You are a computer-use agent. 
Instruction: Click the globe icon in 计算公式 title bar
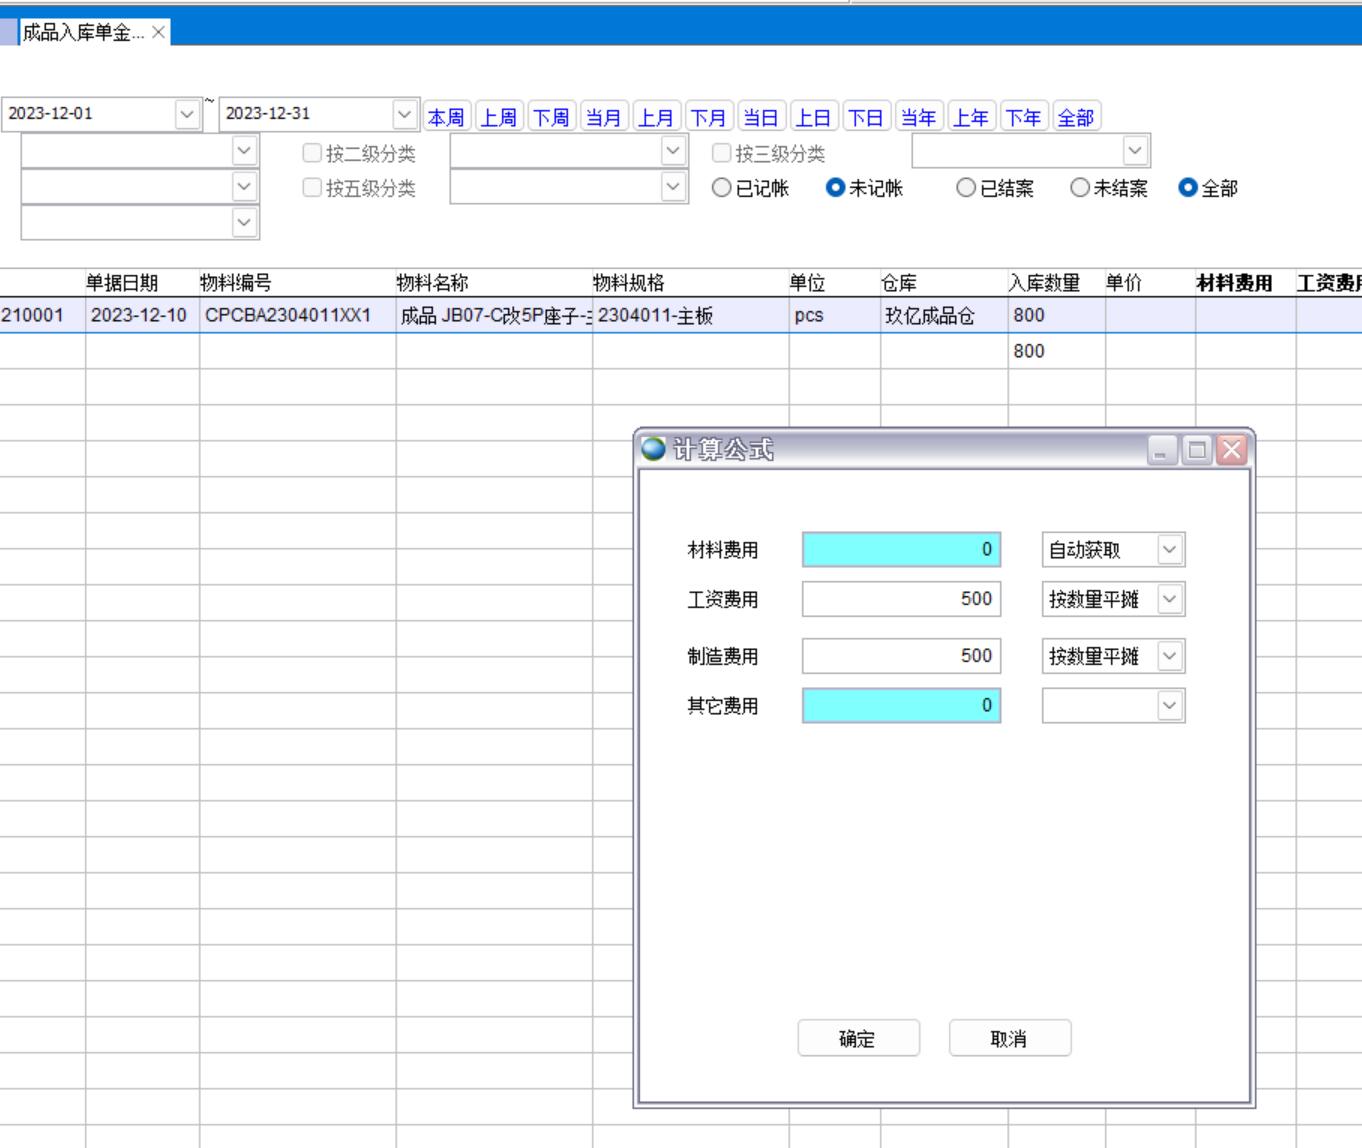coord(654,449)
